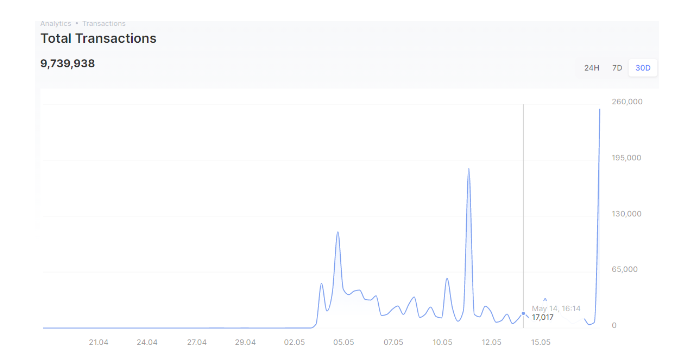The width and height of the screenshot is (684, 362).
Task: Click the 15.05 date axis label
Action: coord(540,342)
